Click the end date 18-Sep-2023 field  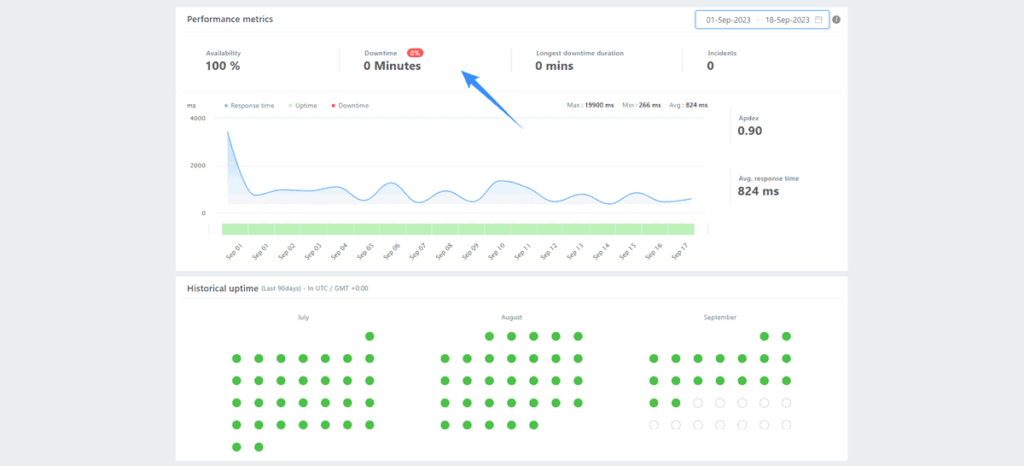[789, 19]
